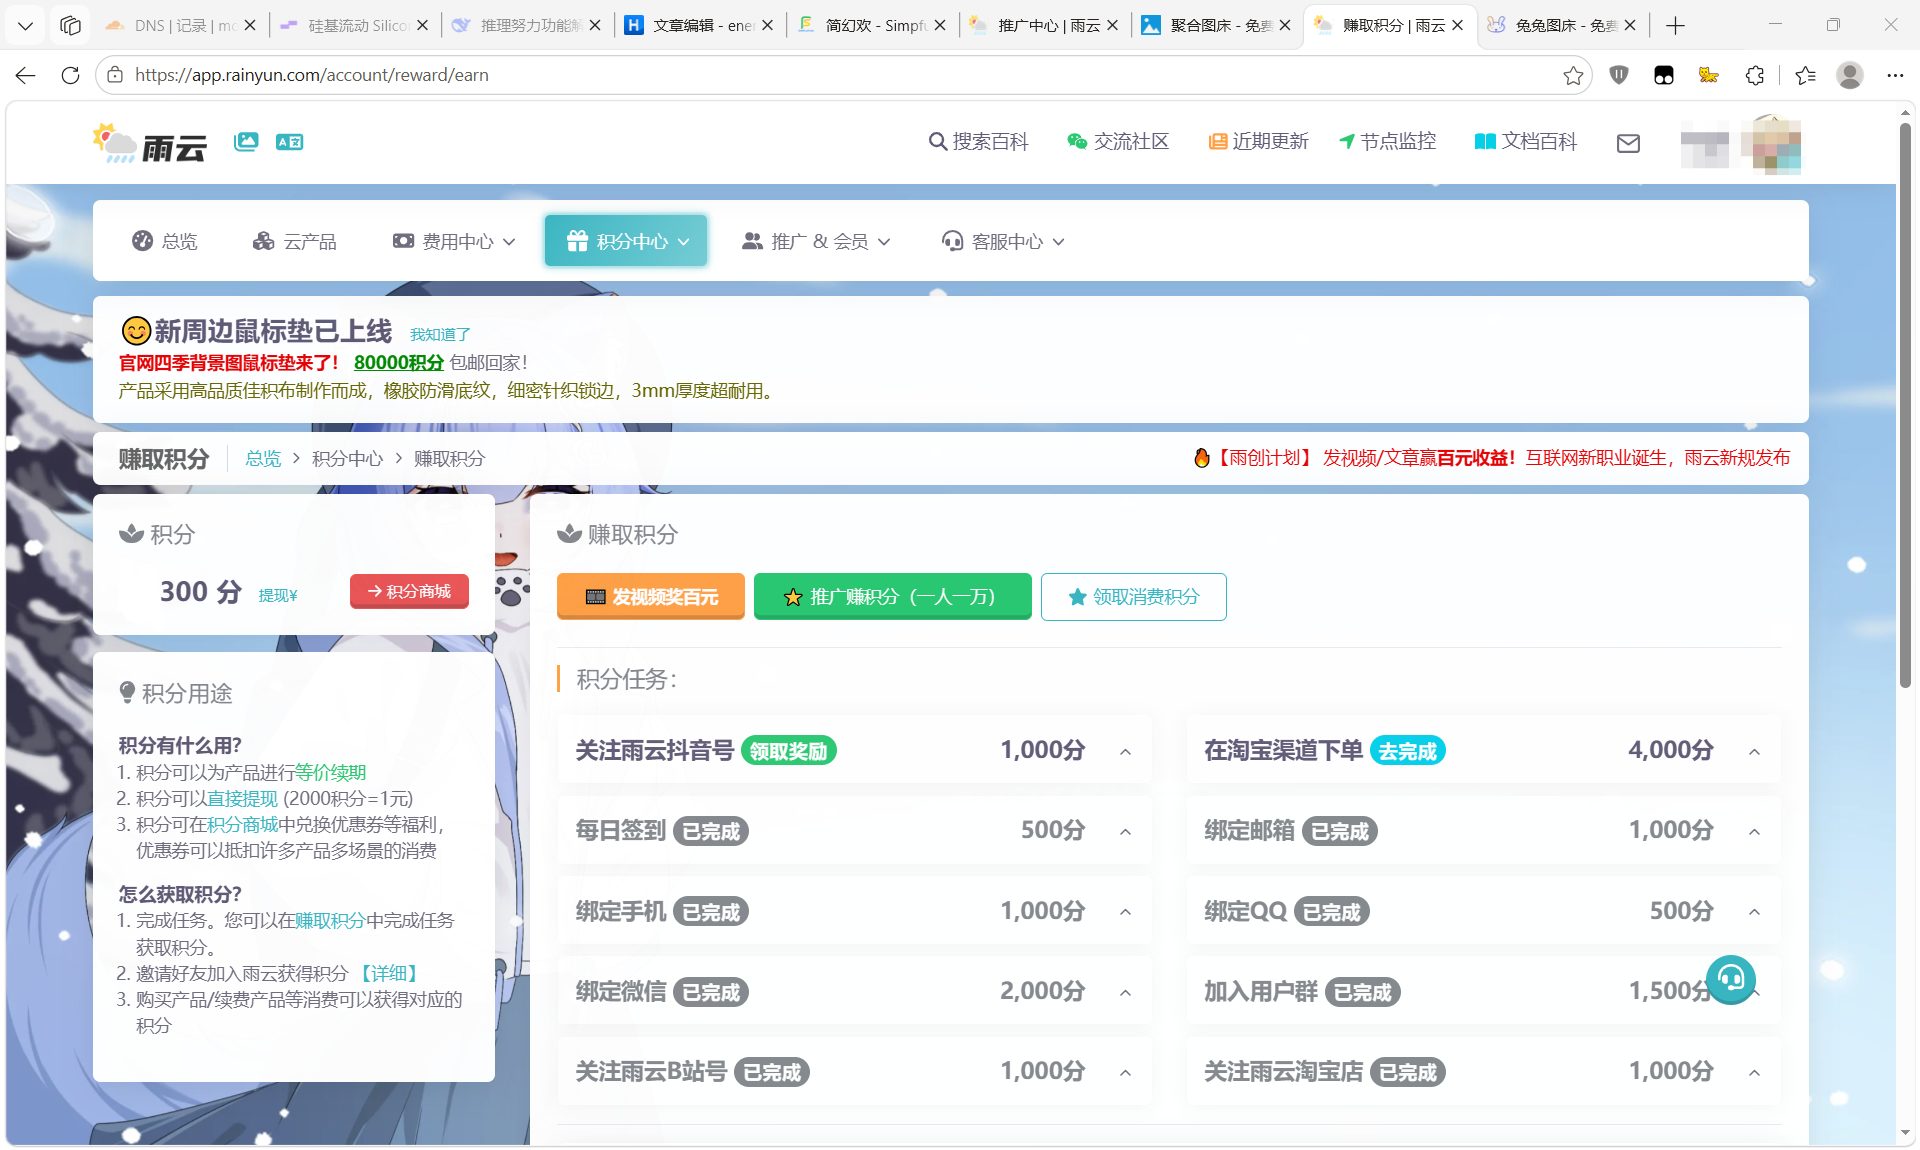
Task: Close the 文章编辑 tab
Action: [767, 25]
